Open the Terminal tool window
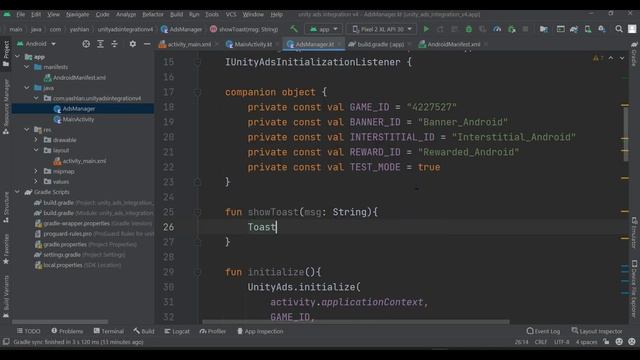 coord(108,331)
